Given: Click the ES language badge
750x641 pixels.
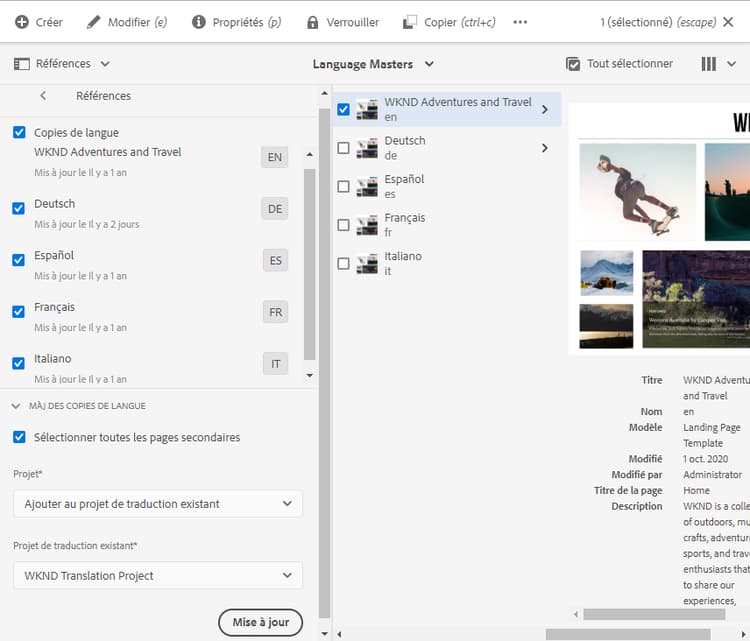Looking at the screenshot, I should (276, 260).
